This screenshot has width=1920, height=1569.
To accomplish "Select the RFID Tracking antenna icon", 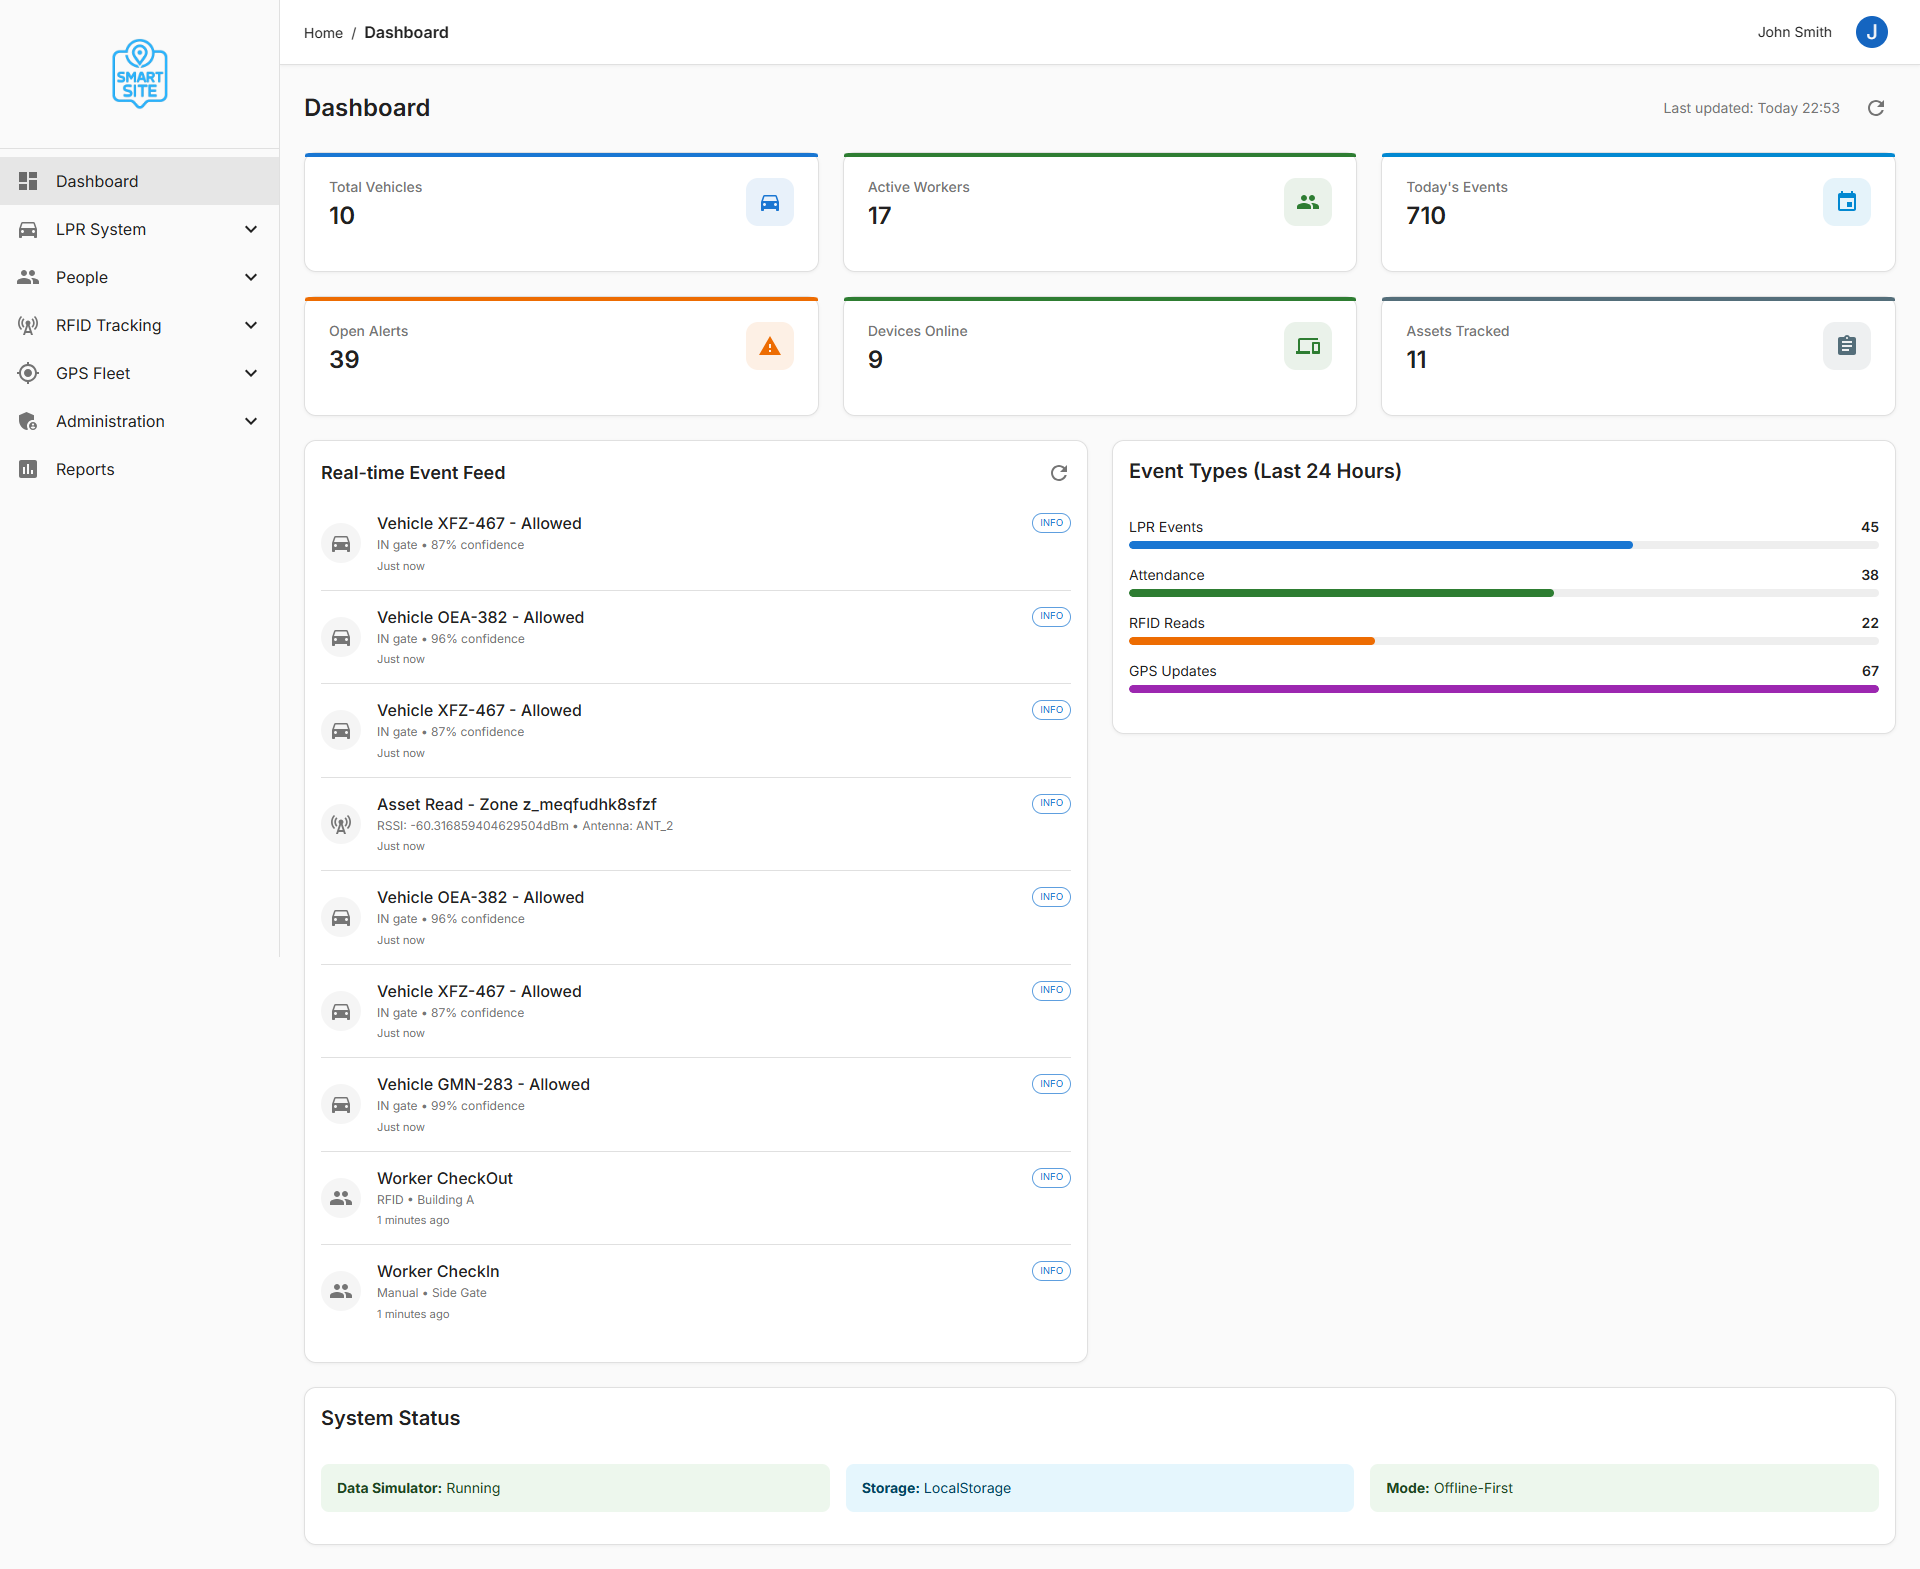I will coord(28,325).
